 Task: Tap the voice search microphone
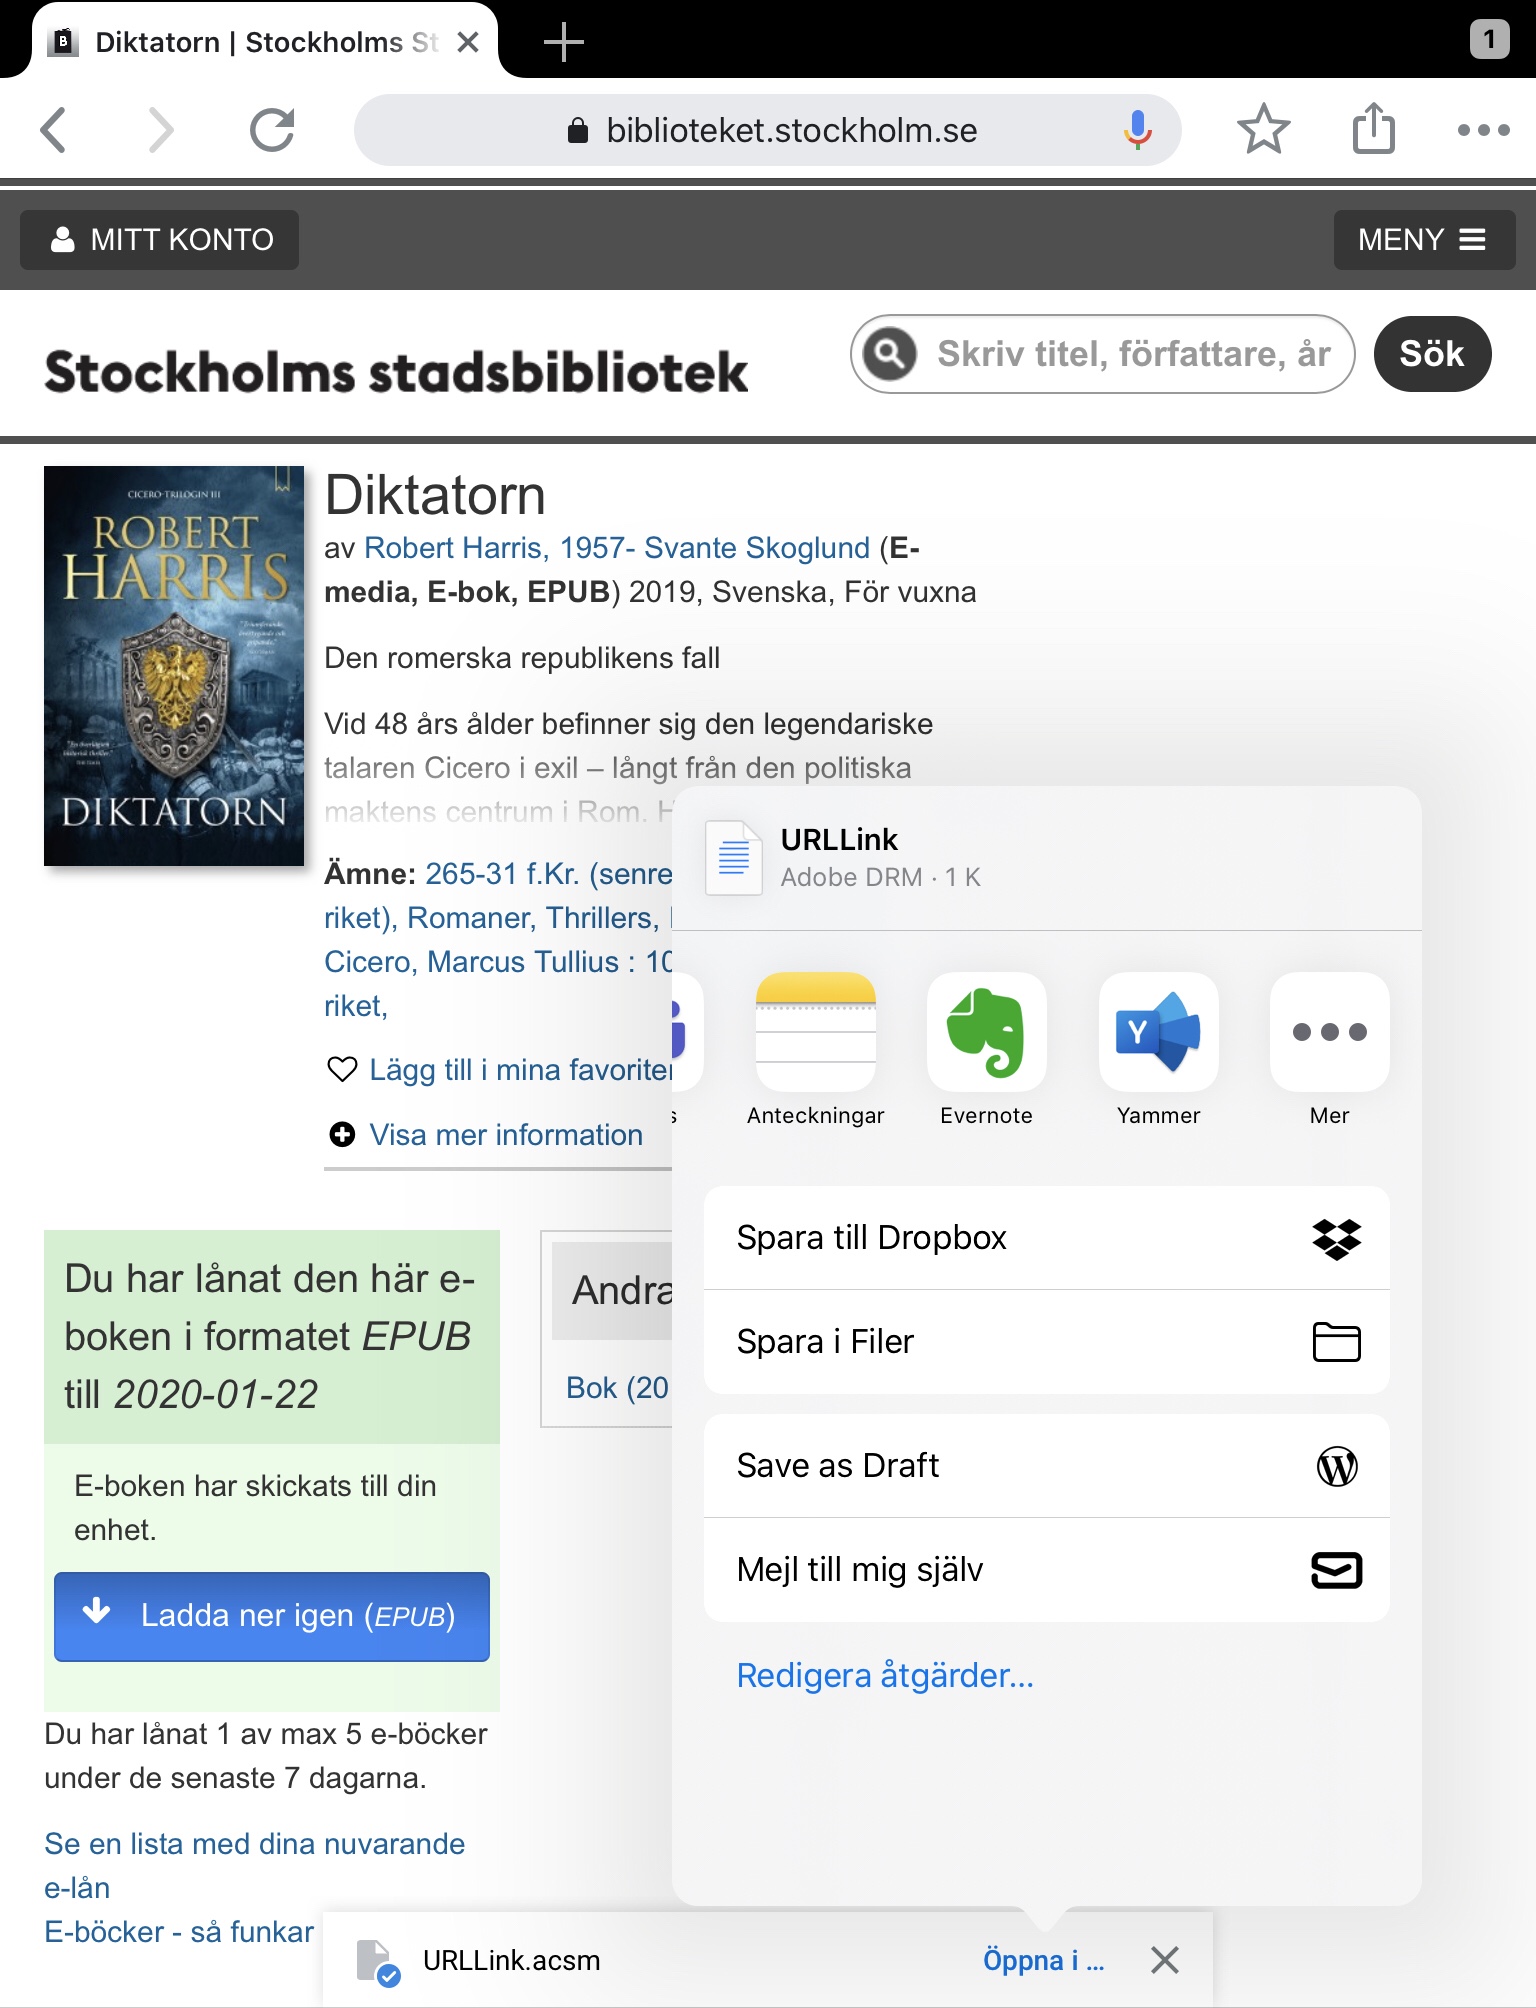coord(1137,130)
